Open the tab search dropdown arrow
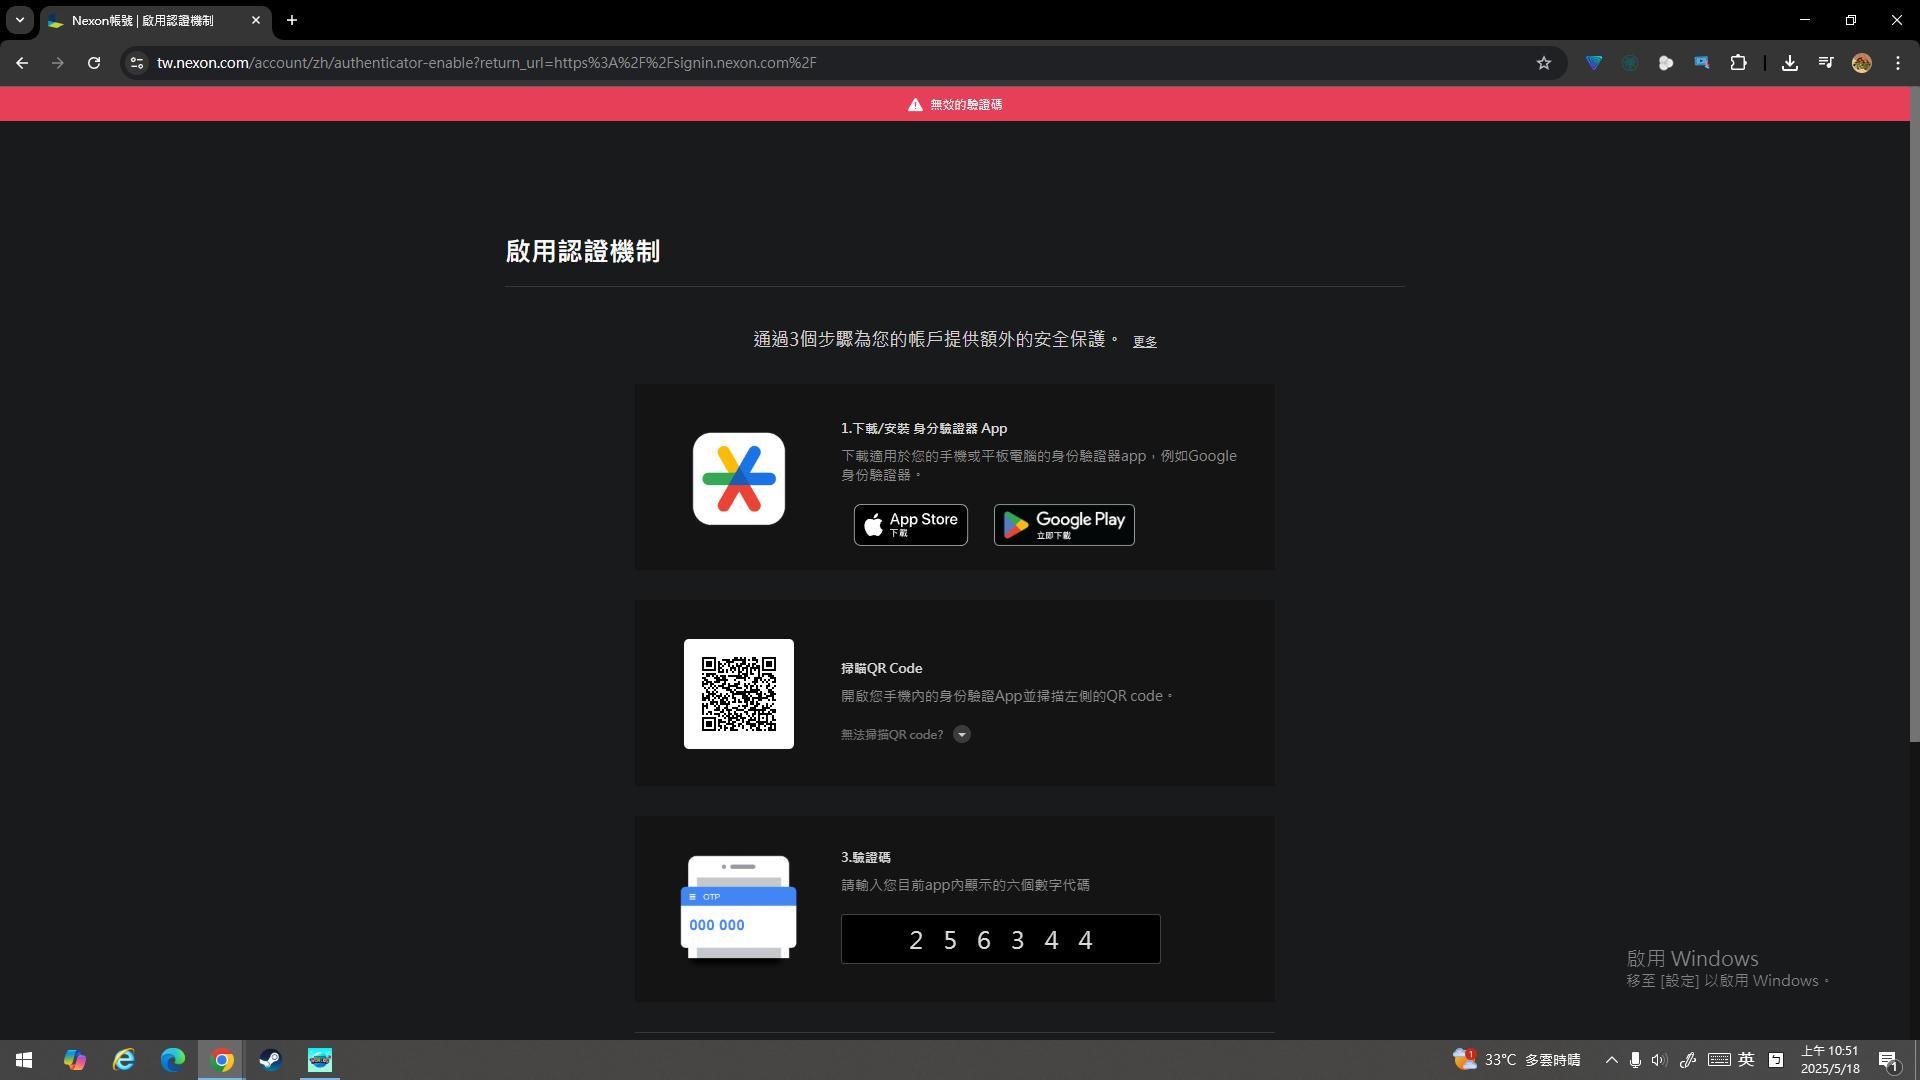 19,20
